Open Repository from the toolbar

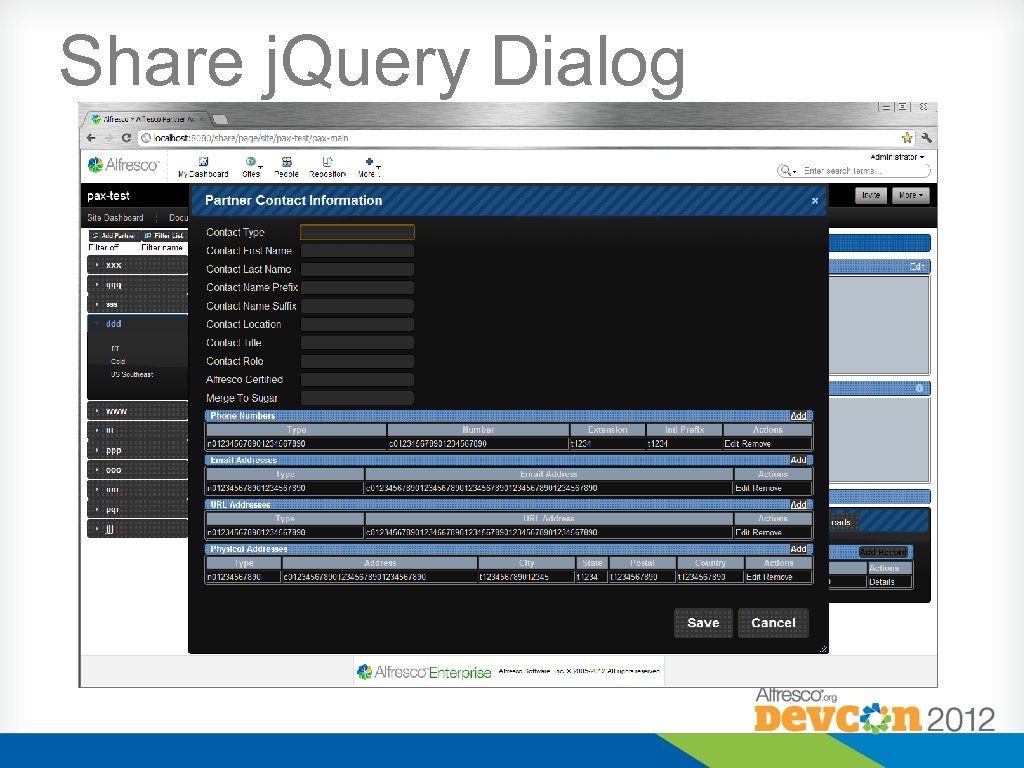pyautogui.click(x=327, y=167)
